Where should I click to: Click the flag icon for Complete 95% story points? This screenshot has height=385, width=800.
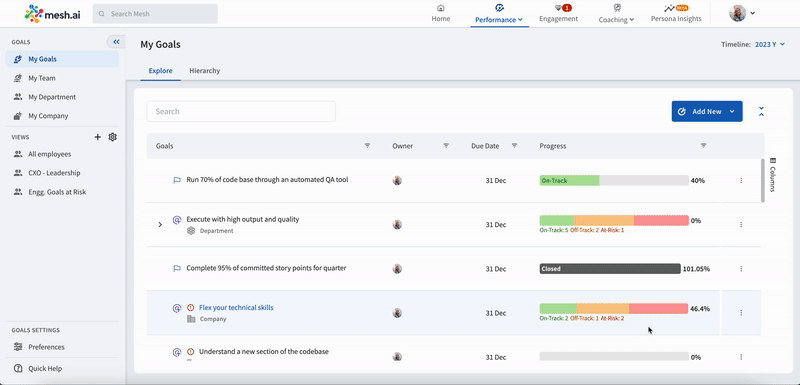tap(177, 268)
